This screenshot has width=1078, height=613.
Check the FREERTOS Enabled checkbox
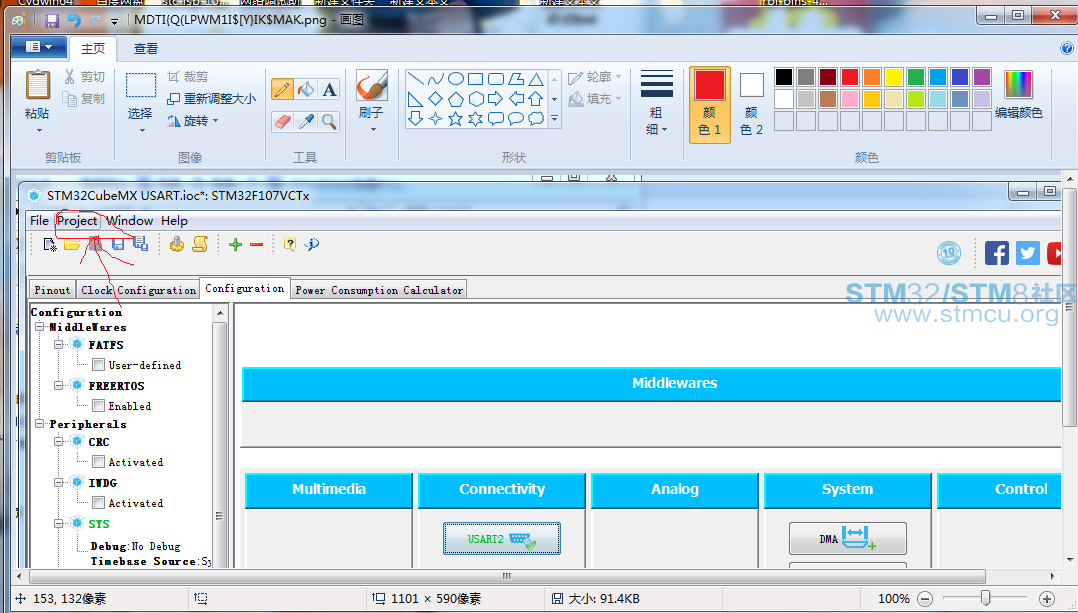[x=98, y=406]
